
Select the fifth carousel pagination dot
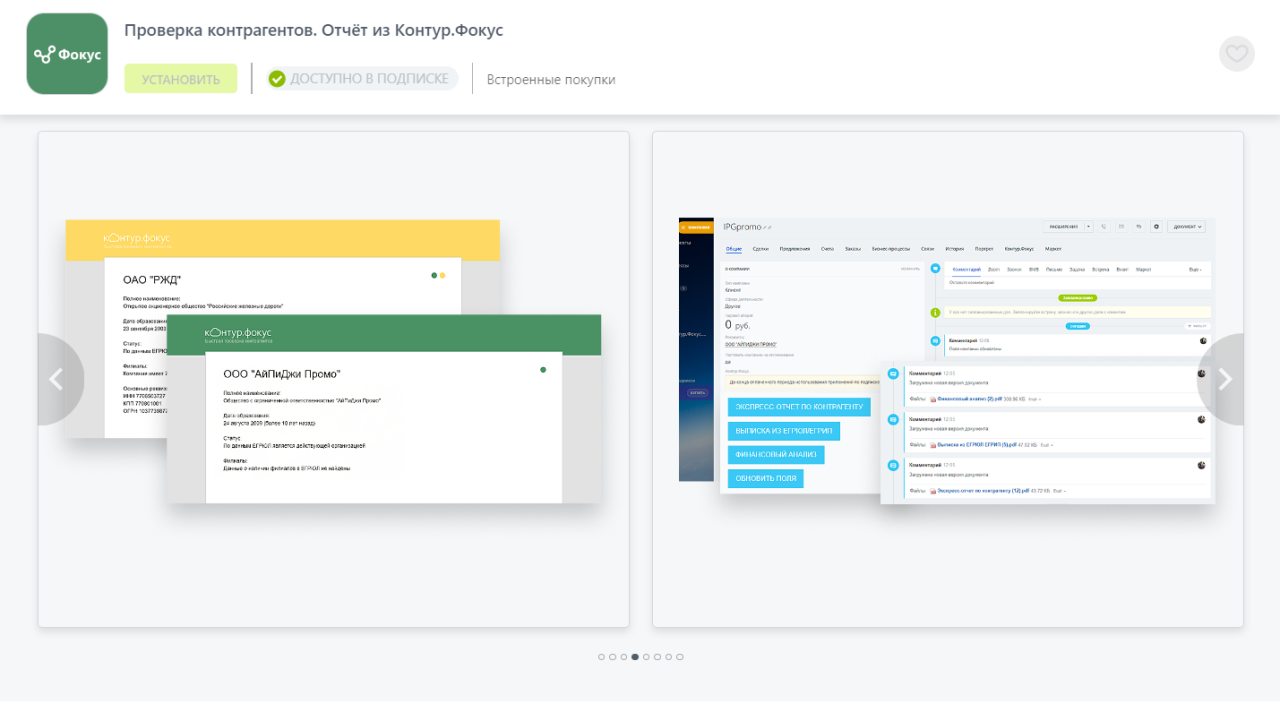point(647,657)
